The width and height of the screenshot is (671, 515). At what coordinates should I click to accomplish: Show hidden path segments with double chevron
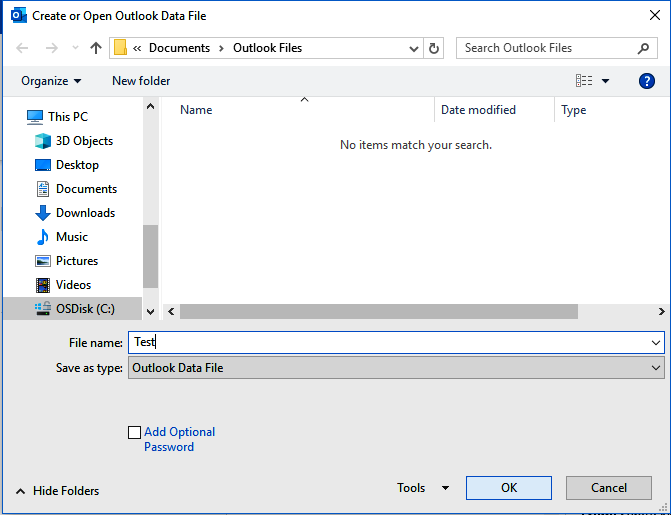pyautogui.click(x=137, y=48)
